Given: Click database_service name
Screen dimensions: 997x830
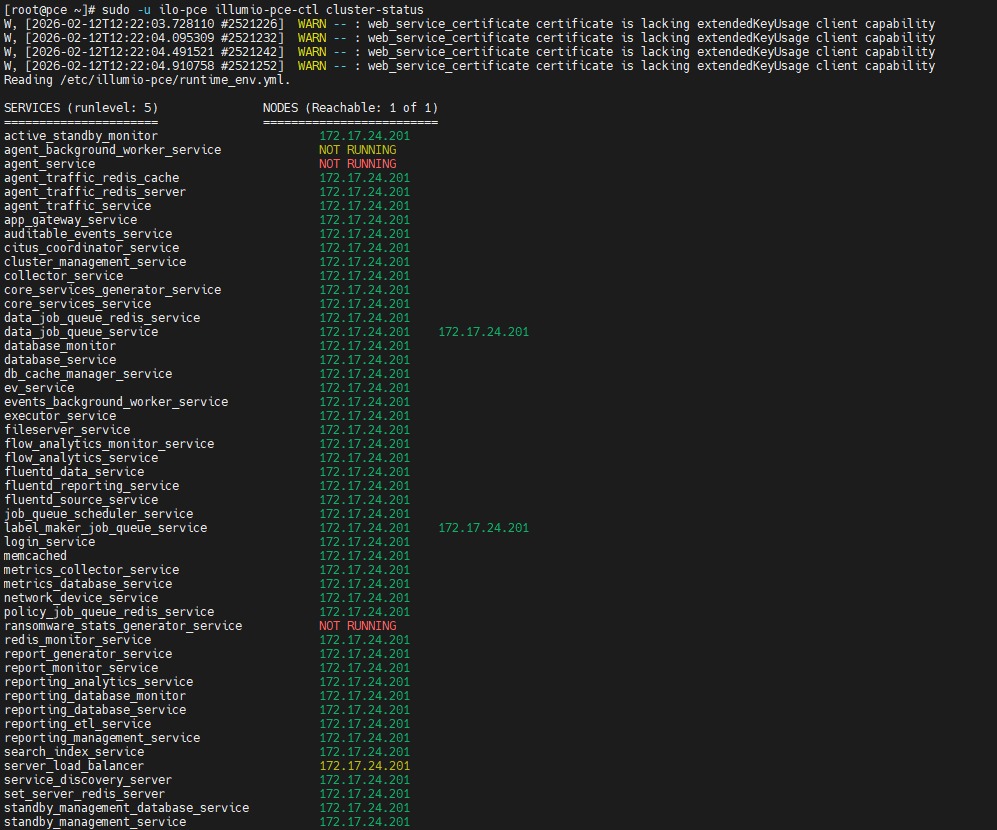Looking at the screenshot, I should [x=60, y=359].
